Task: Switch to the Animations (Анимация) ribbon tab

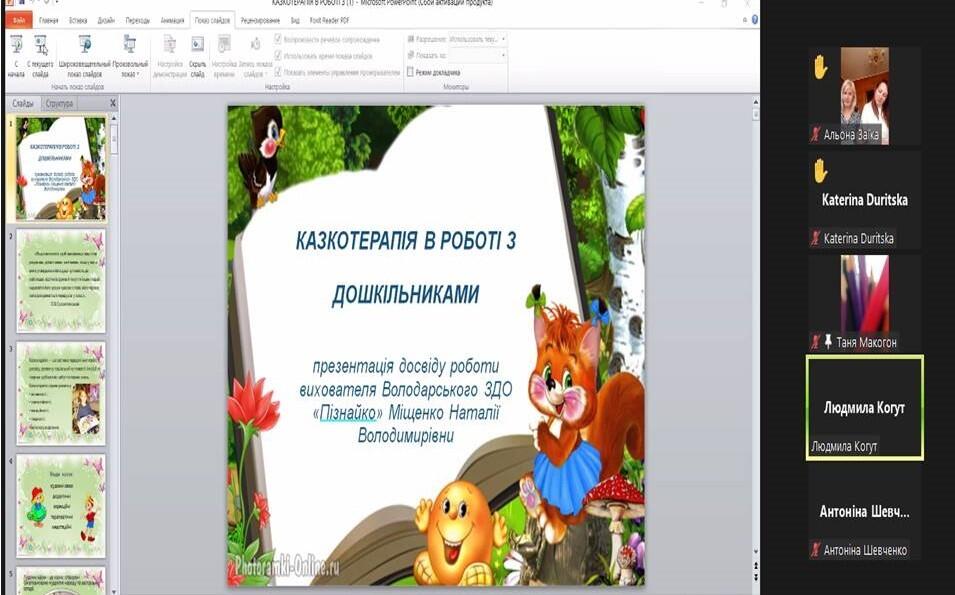Action: [x=172, y=20]
